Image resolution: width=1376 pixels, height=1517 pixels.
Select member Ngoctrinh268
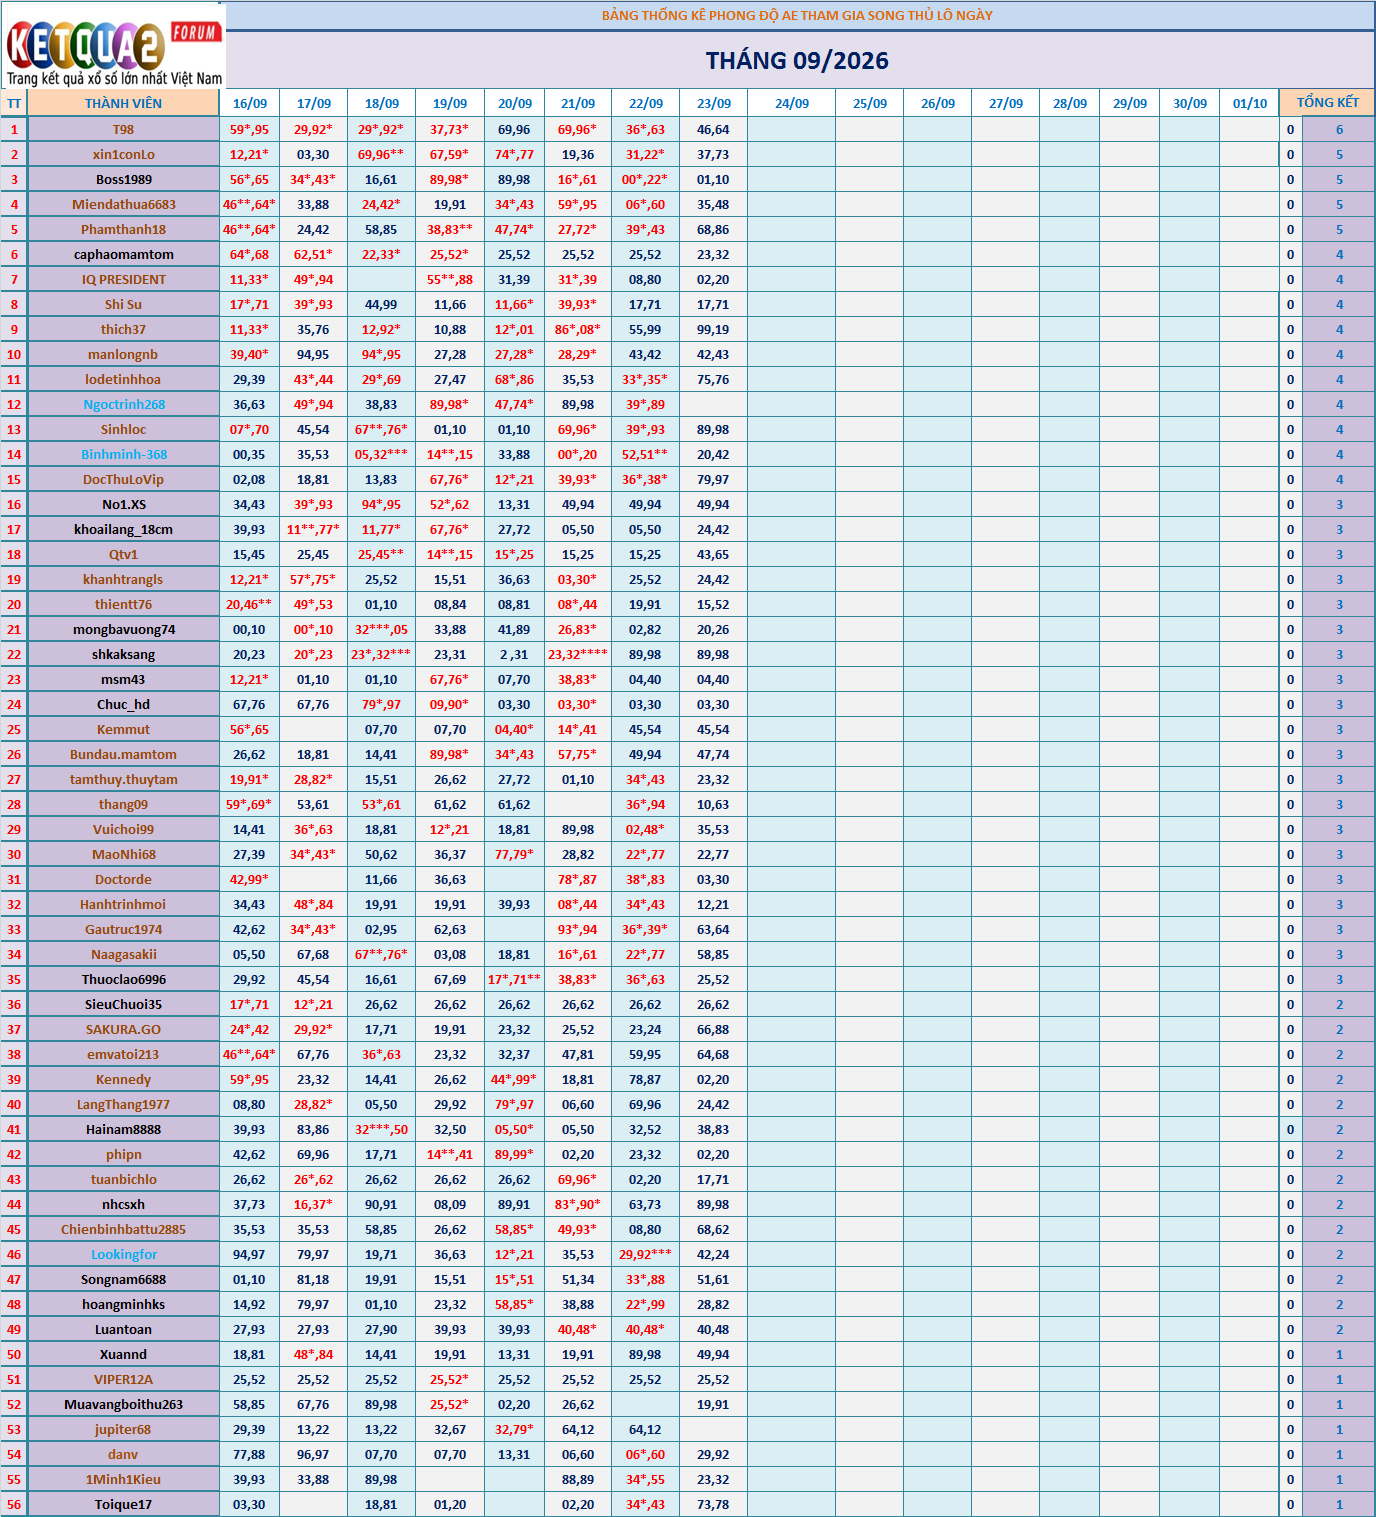click(x=123, y=405)
